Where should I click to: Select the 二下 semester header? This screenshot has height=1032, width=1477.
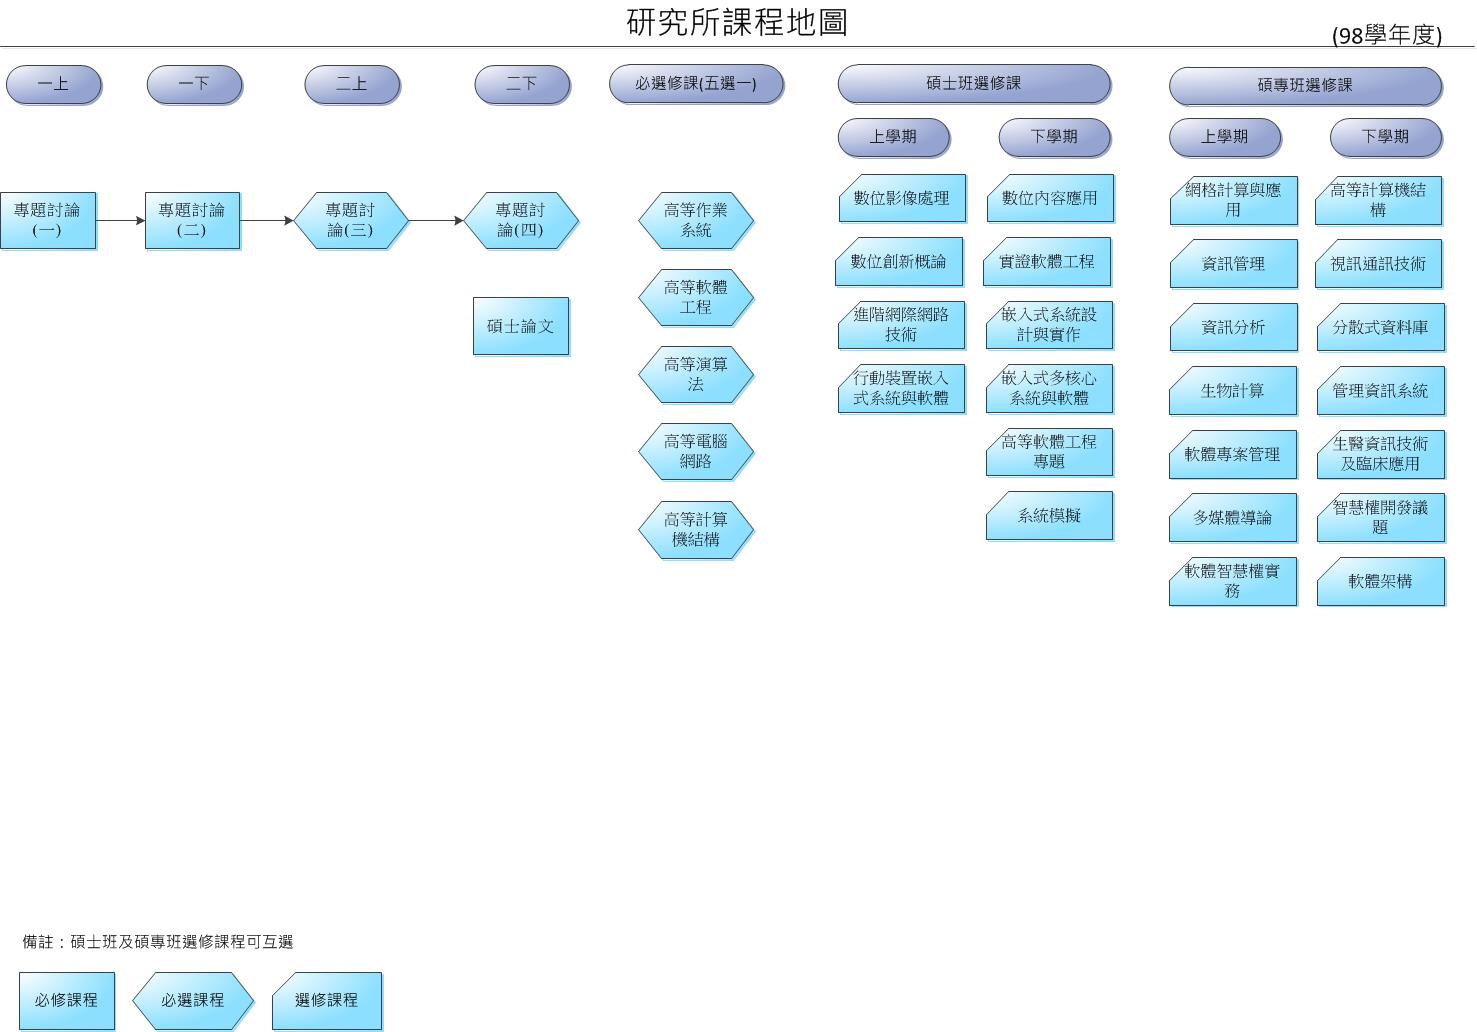[522, 84]
